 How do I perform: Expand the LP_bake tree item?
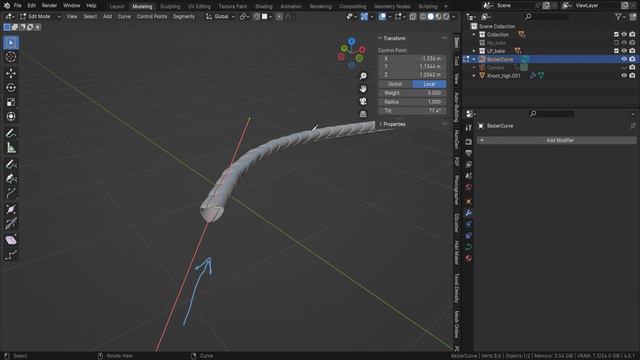click(x=474, y=51)
